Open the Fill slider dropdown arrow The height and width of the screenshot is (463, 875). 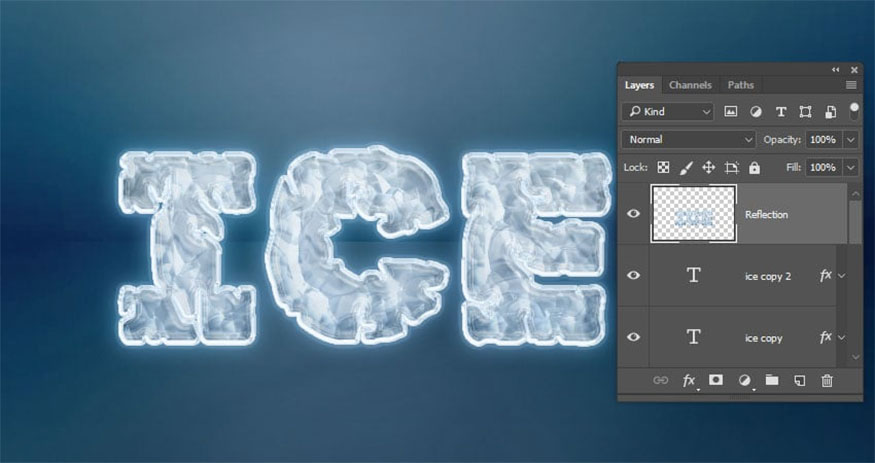coord(850,167)
